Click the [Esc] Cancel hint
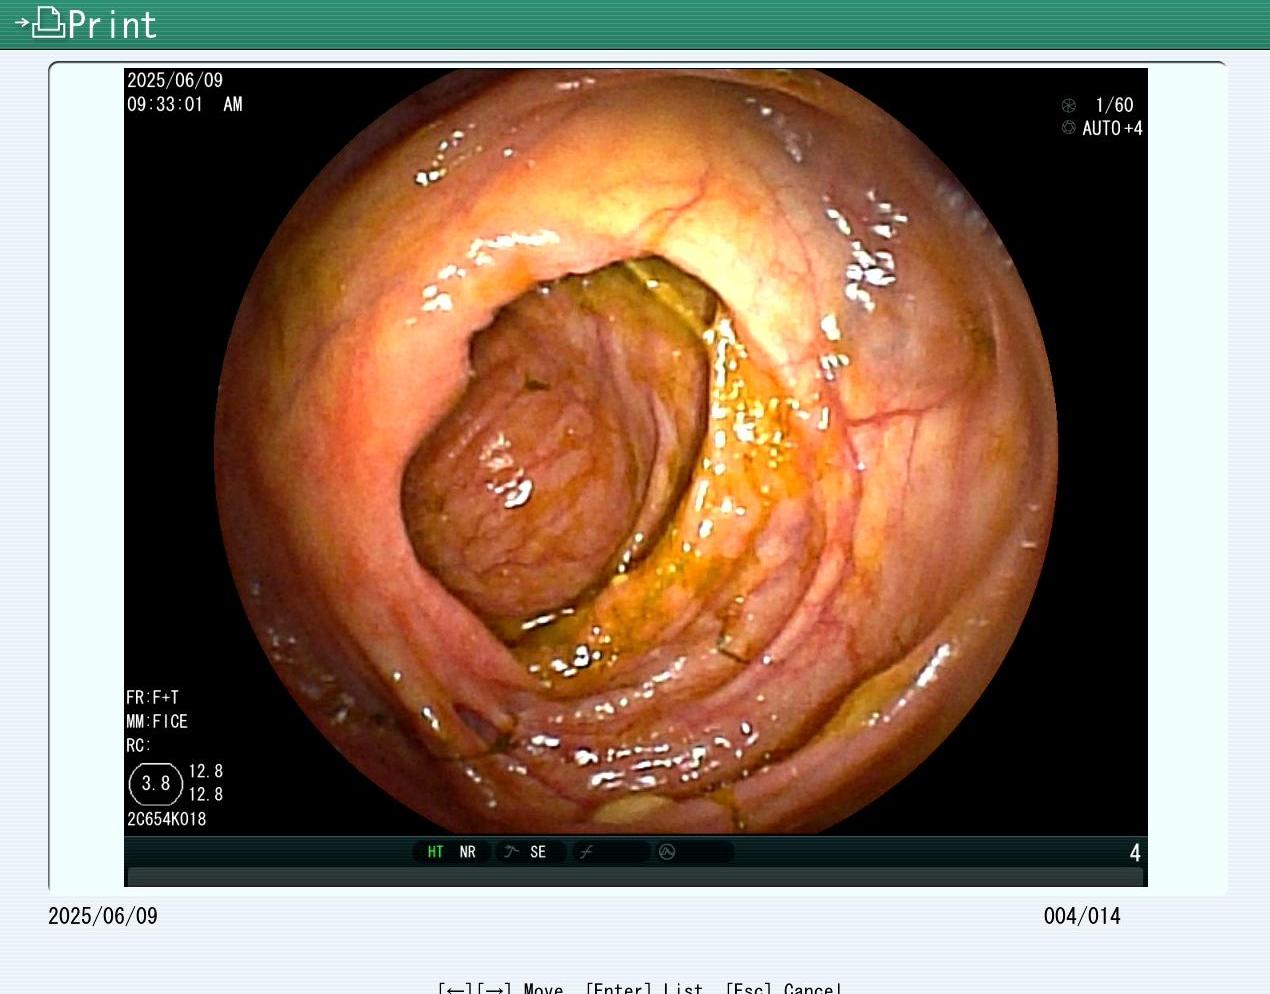Image resolution: width=1270 pixels, height=994 pixels. (783, 988)
